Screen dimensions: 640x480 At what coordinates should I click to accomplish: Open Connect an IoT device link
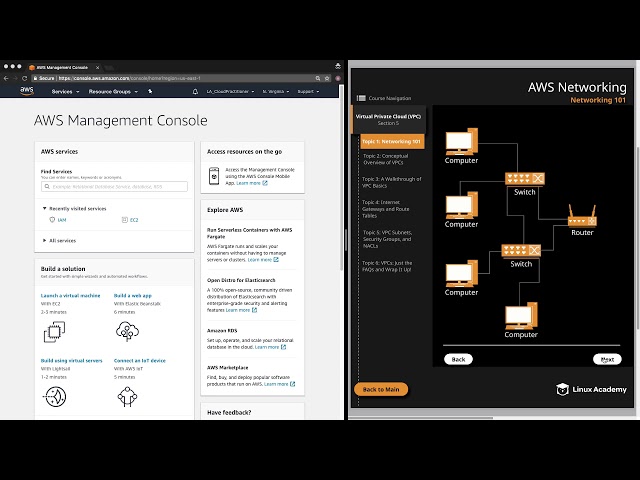[140, 361]
